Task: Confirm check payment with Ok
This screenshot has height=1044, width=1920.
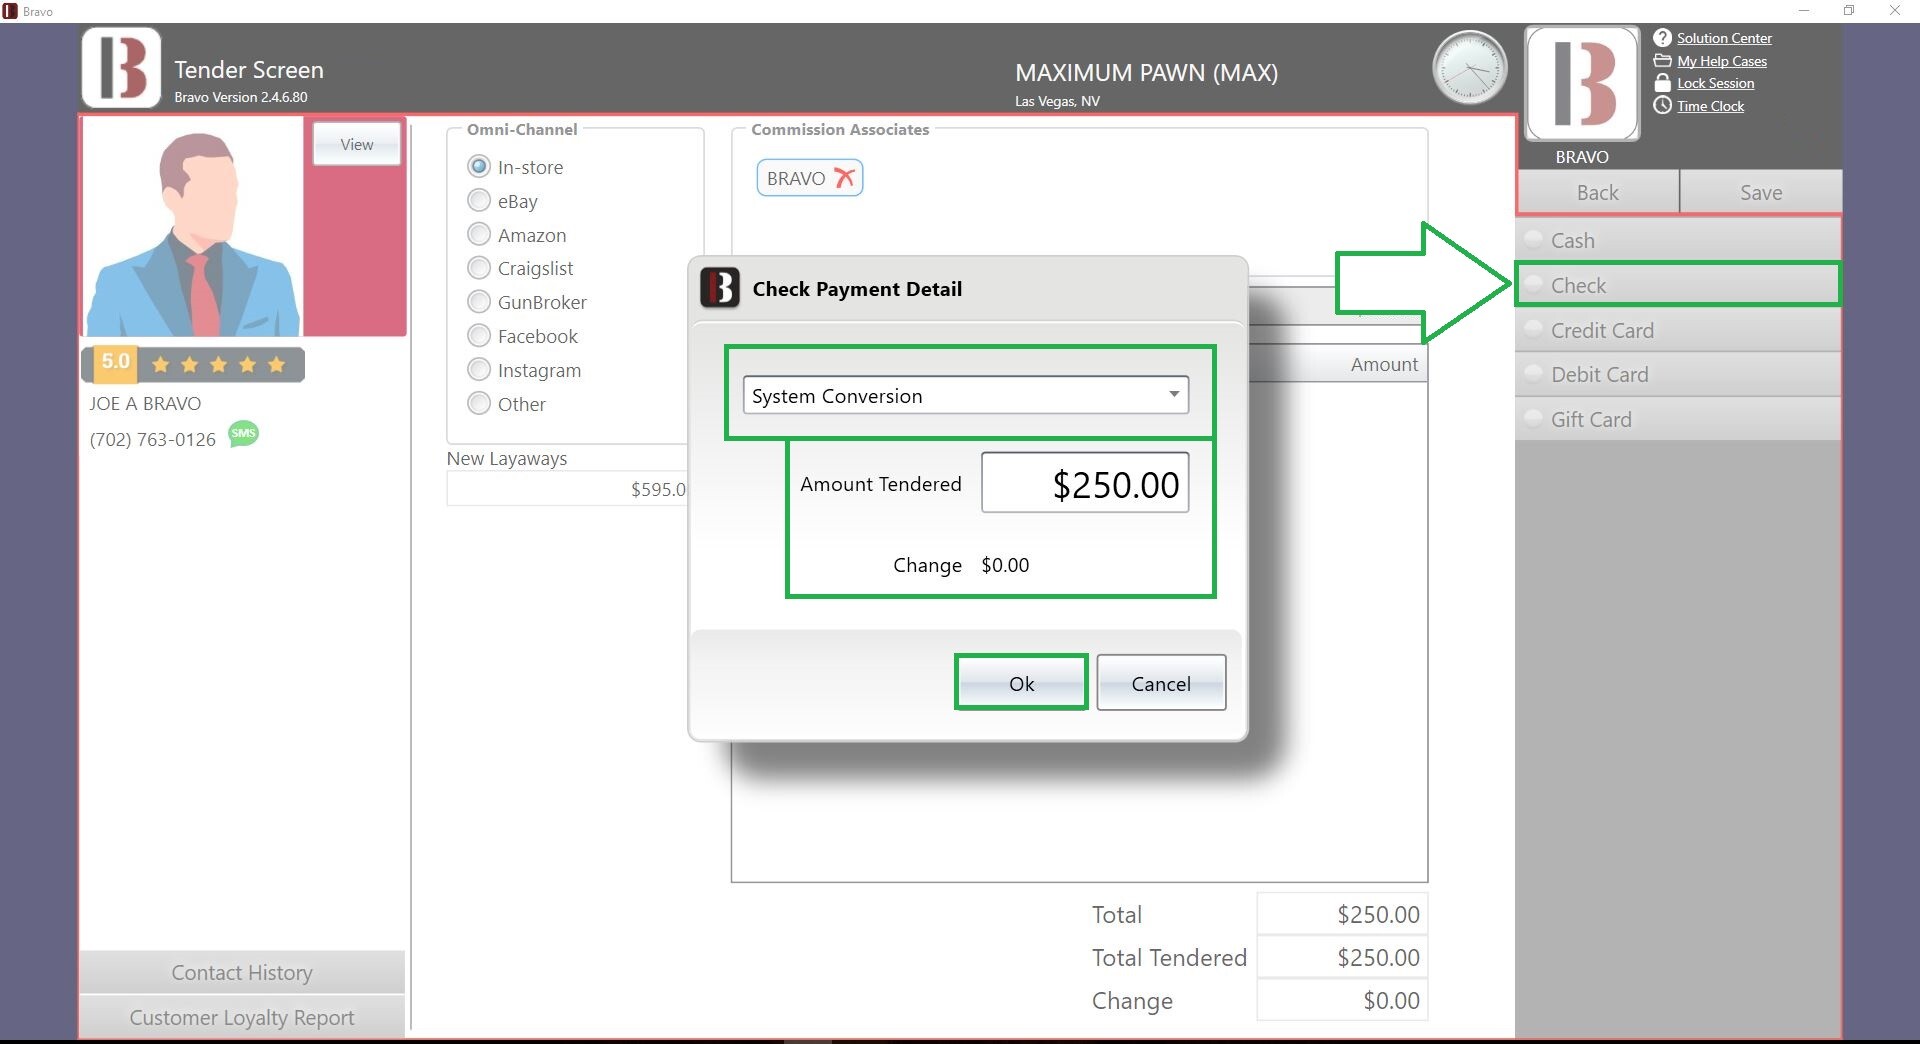Action: click(x=1021, y=683)
